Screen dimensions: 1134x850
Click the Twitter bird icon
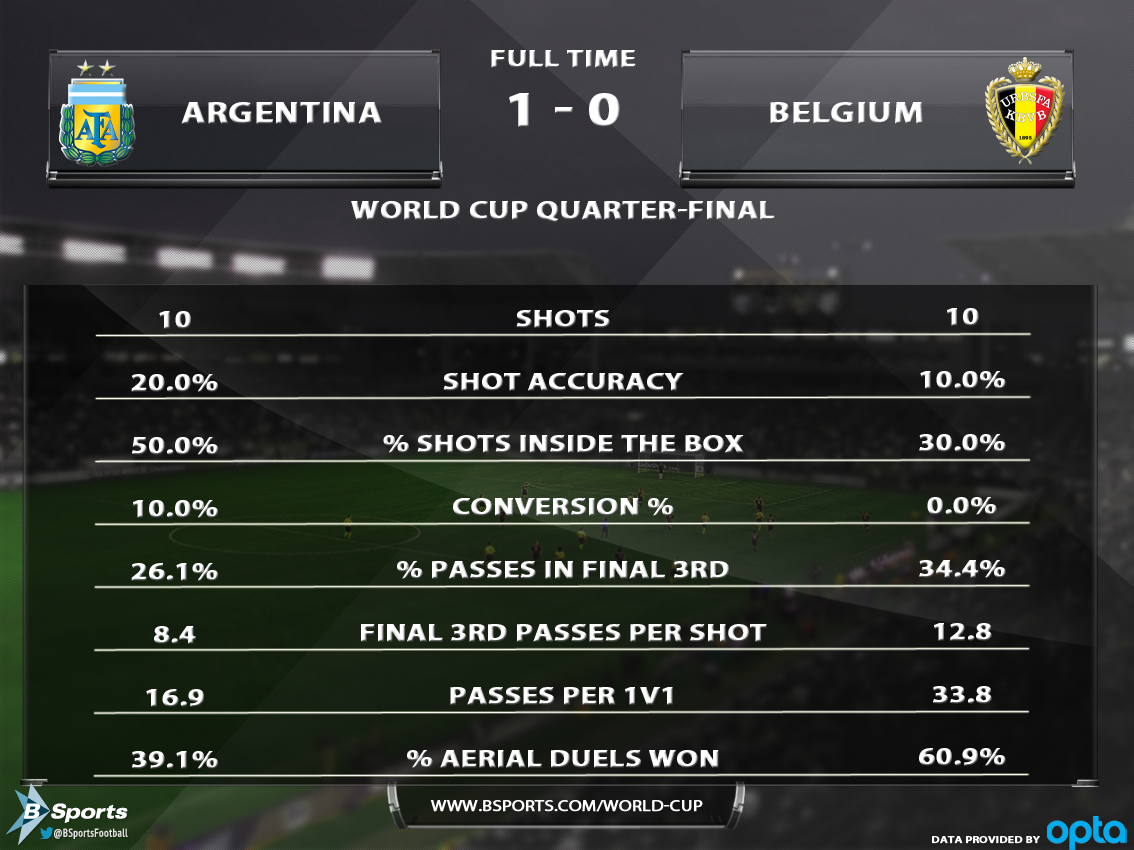tap(46, 832)
